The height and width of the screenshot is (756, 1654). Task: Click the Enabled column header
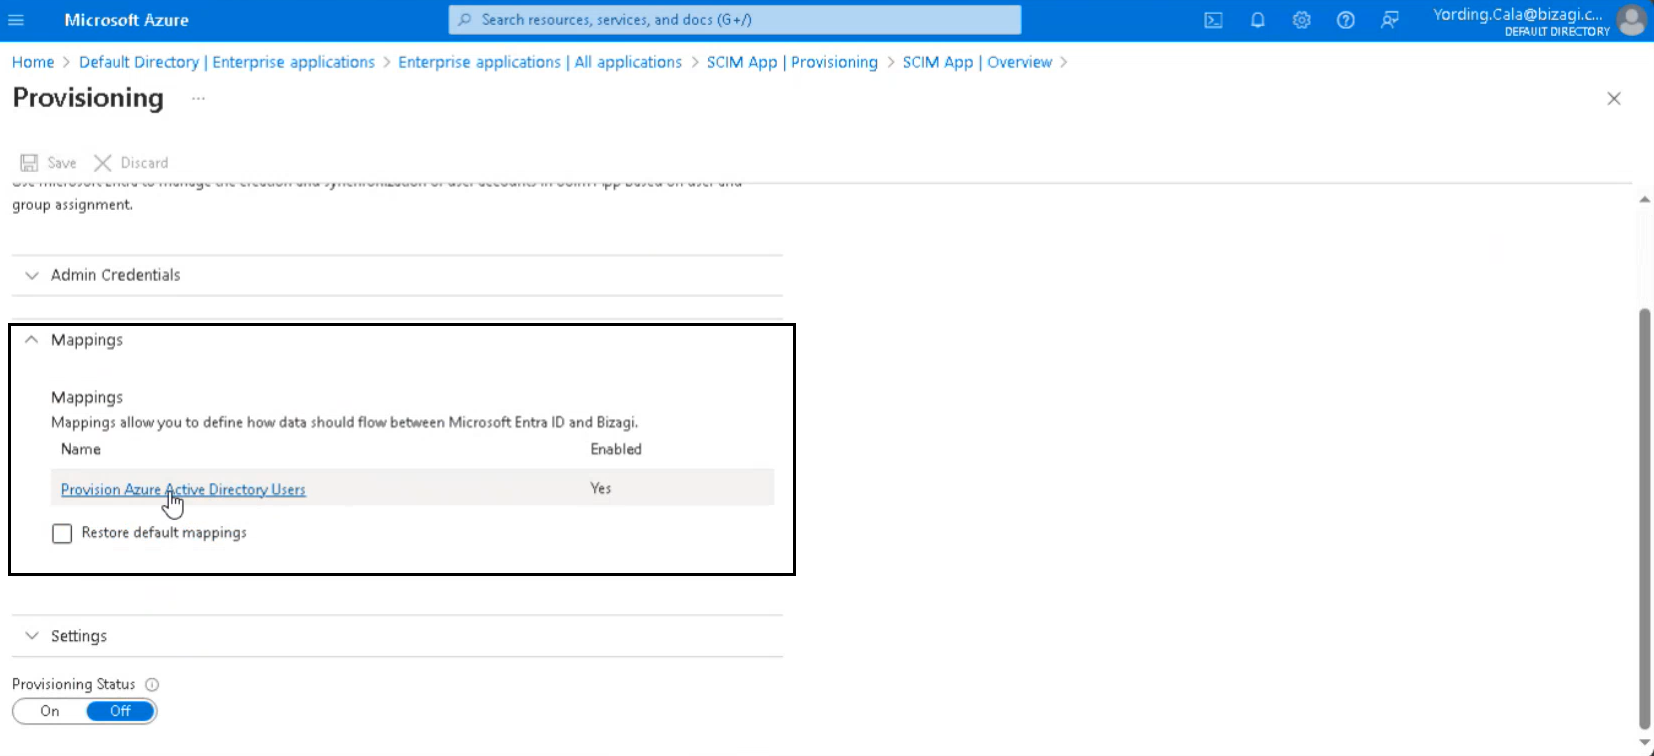(616, 449)
